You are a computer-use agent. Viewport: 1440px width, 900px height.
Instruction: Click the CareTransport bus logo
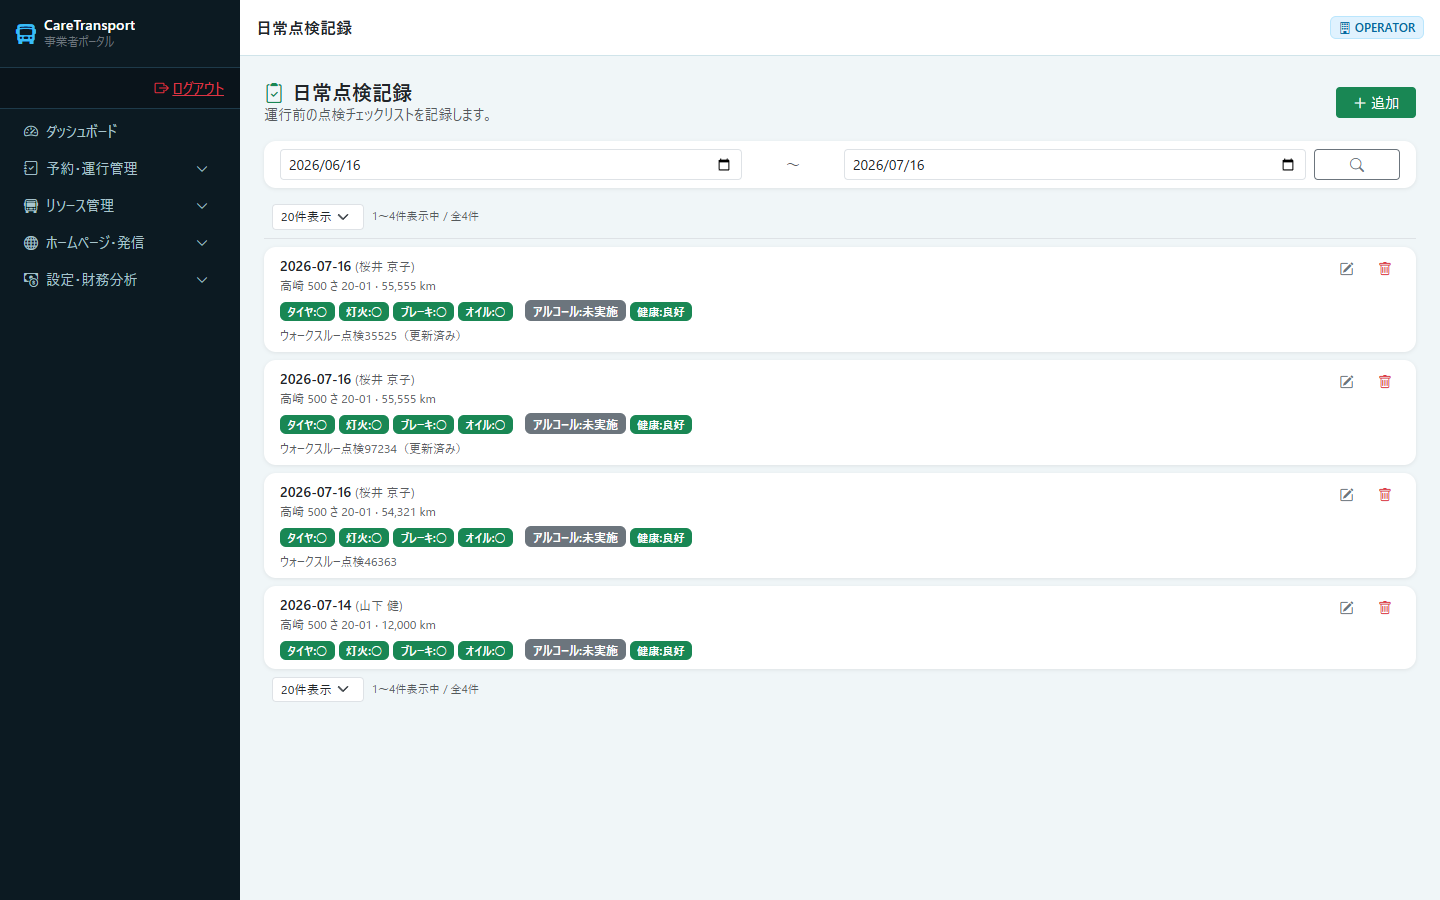[x=26, y=34]
